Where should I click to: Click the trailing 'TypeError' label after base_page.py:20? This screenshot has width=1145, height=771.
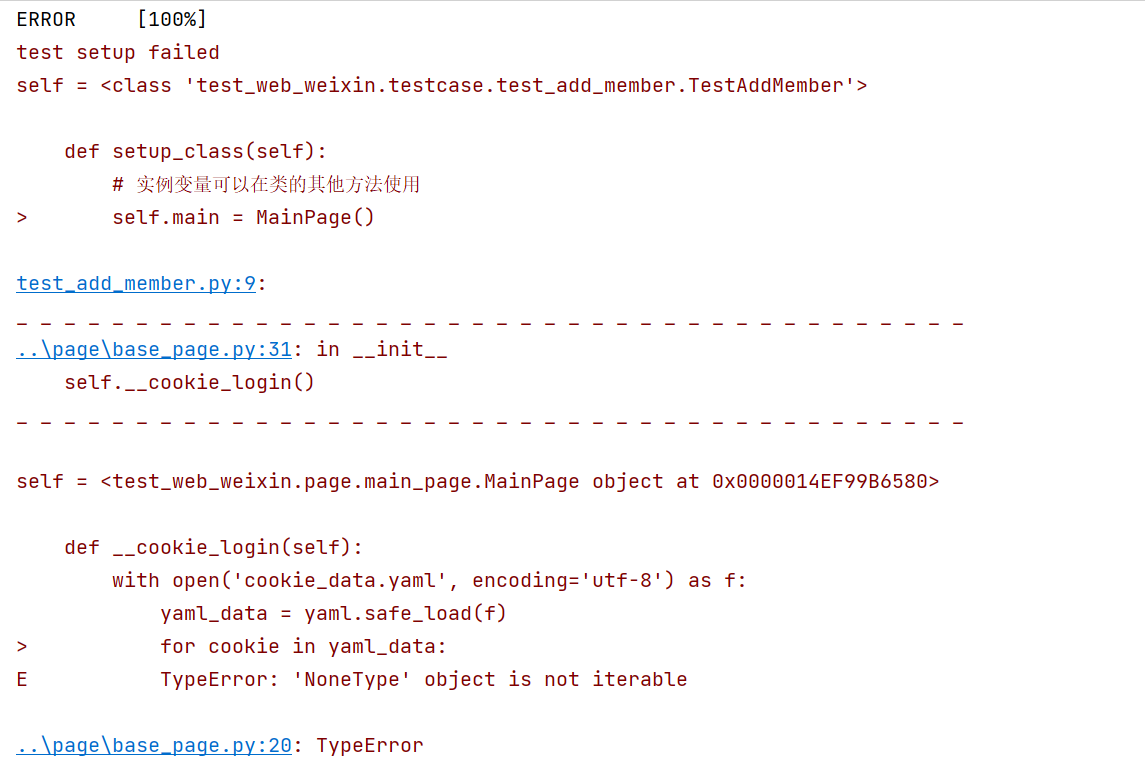pos(370,746)
